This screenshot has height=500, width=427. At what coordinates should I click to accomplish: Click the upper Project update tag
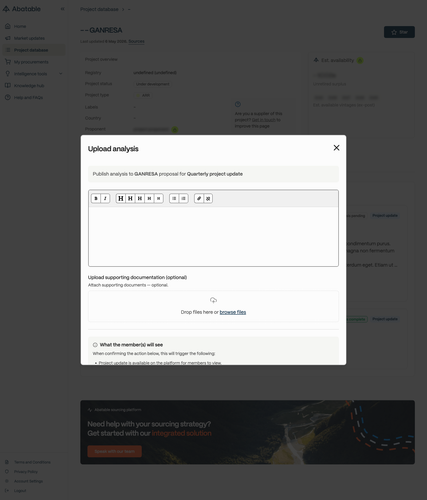click(385, 216)
